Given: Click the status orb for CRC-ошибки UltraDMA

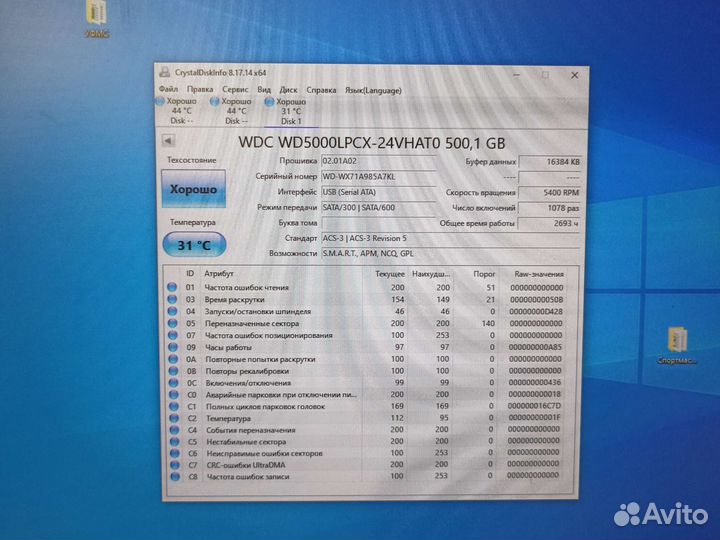Looking at the screenshot, I should [171, 465].
